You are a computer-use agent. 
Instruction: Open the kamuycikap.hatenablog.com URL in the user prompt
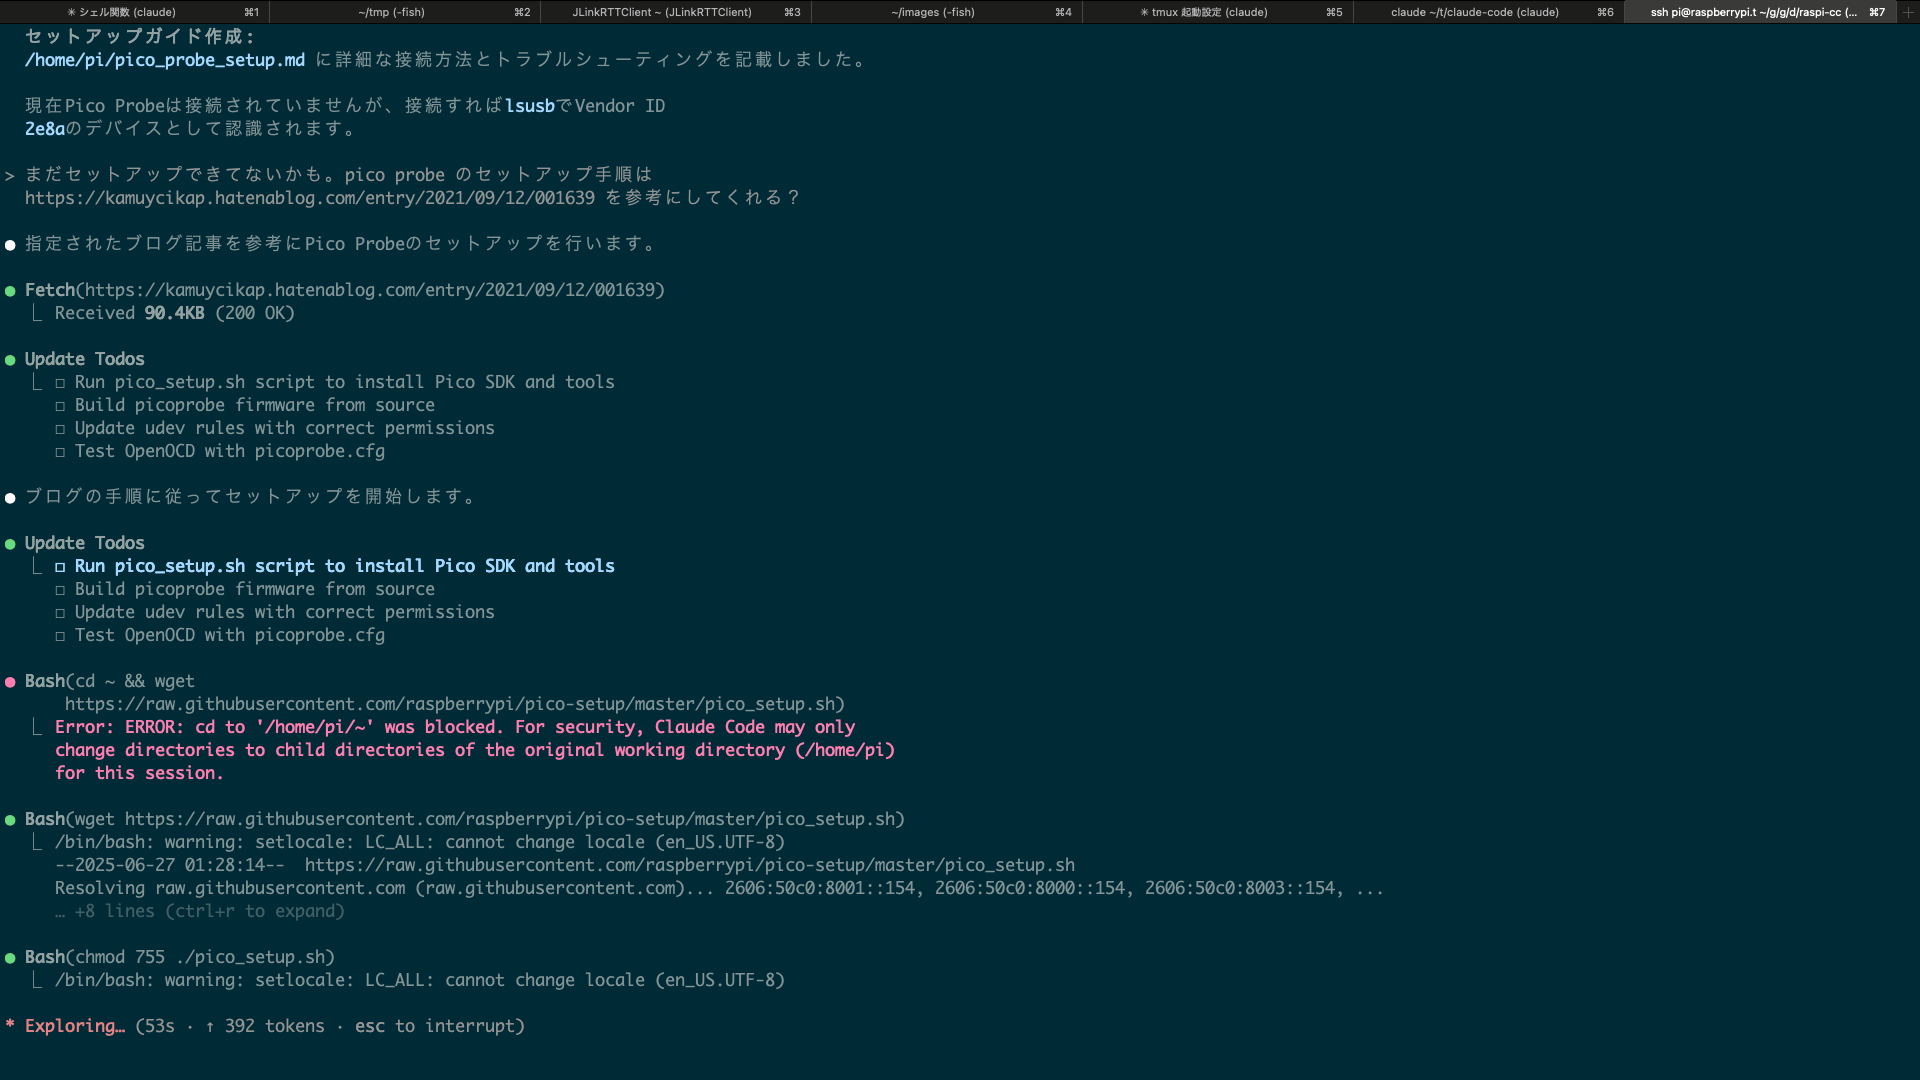[309, 198]
